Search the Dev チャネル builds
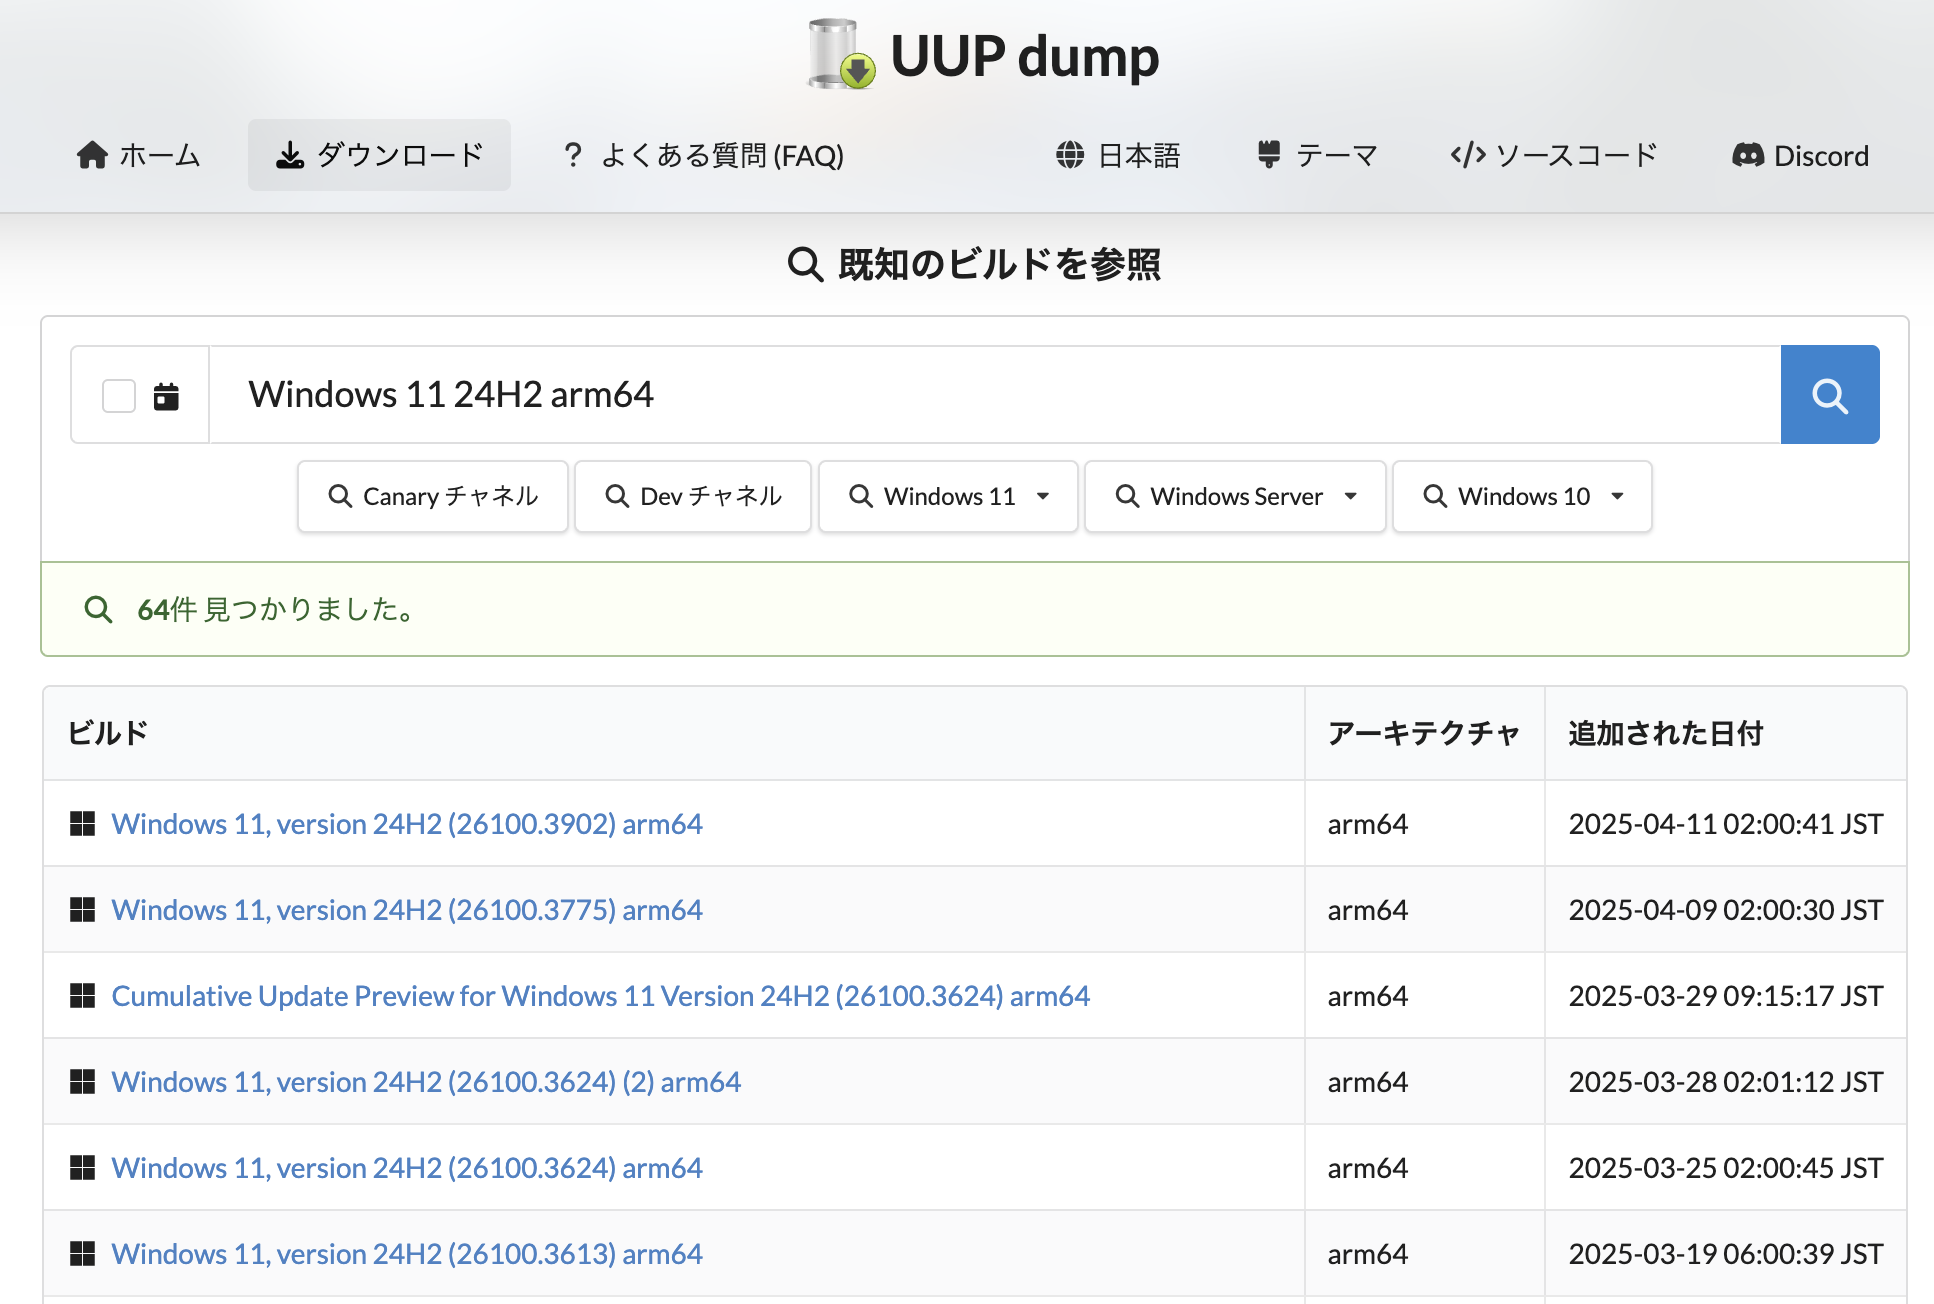The height and width of the screenshot is (1304, 1934). click(693, 496)
